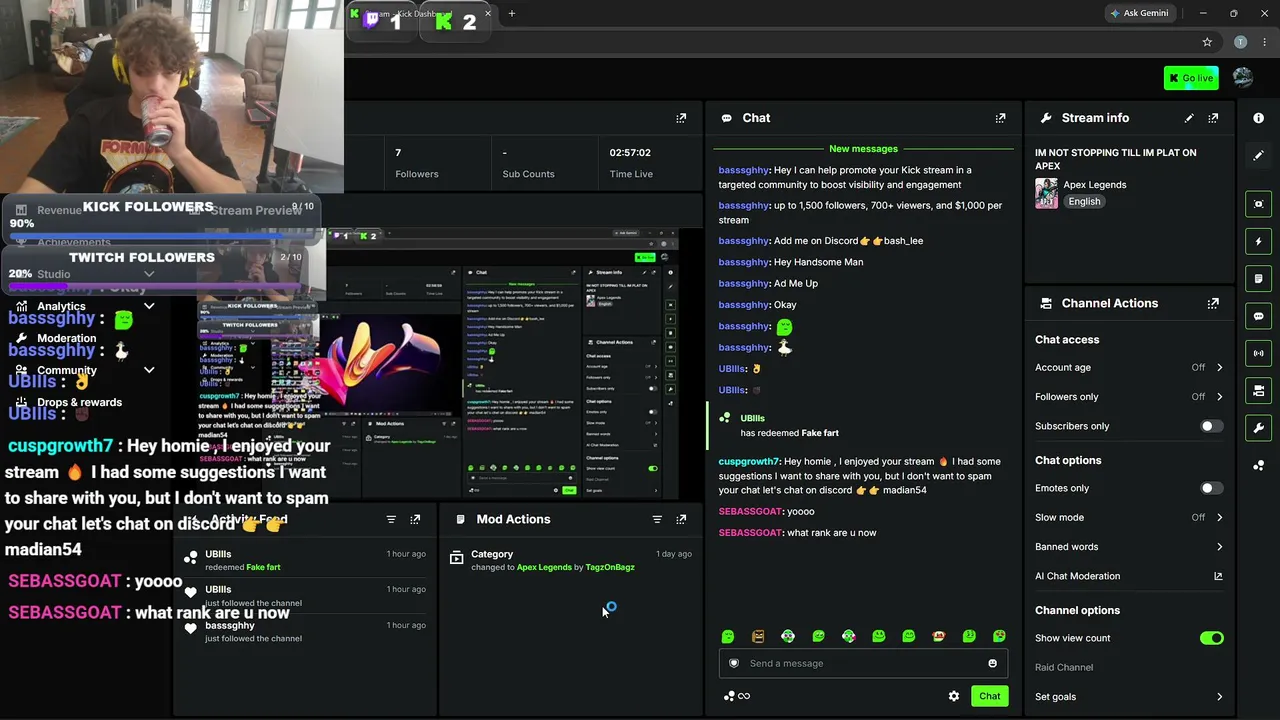The height and width of the screenshot is (720, 1280).
Task: Toggle Subscribers only chat switch
Action: [x=1210, y=426]
